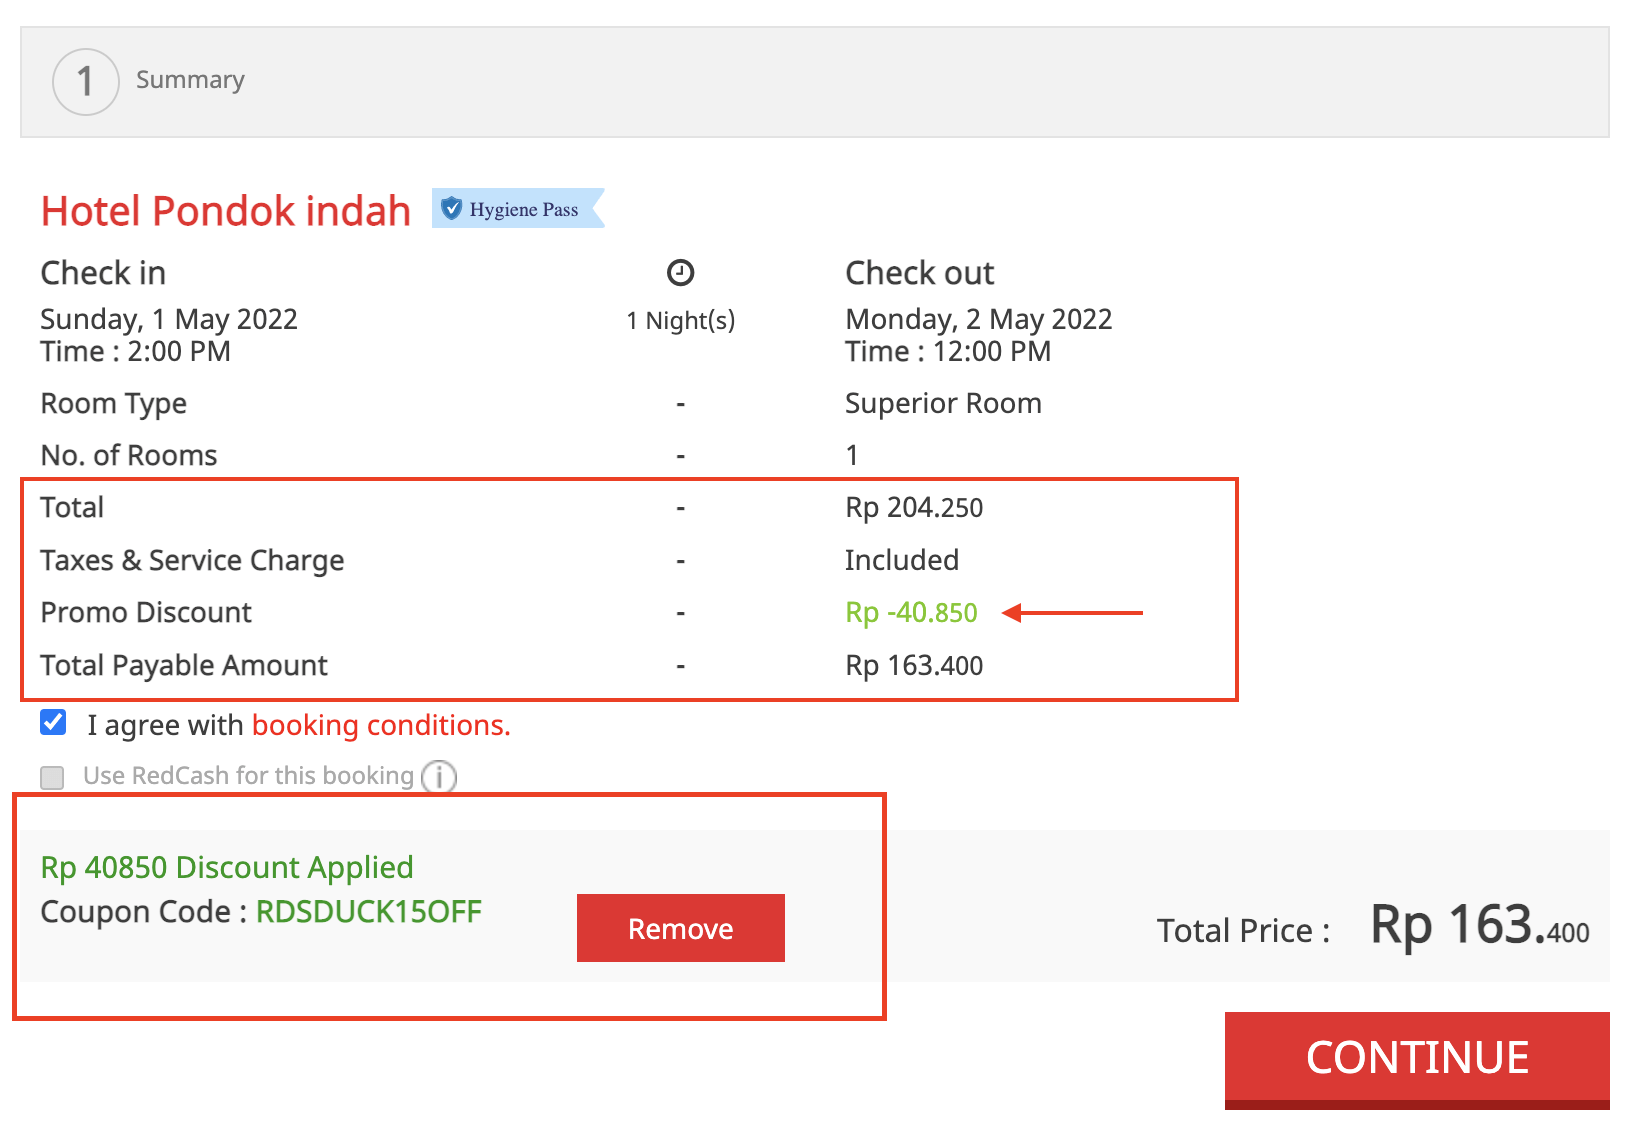This screenshot has height=1134, width=1634.
Task: Click the RedCash info icon
Action: 439,777
